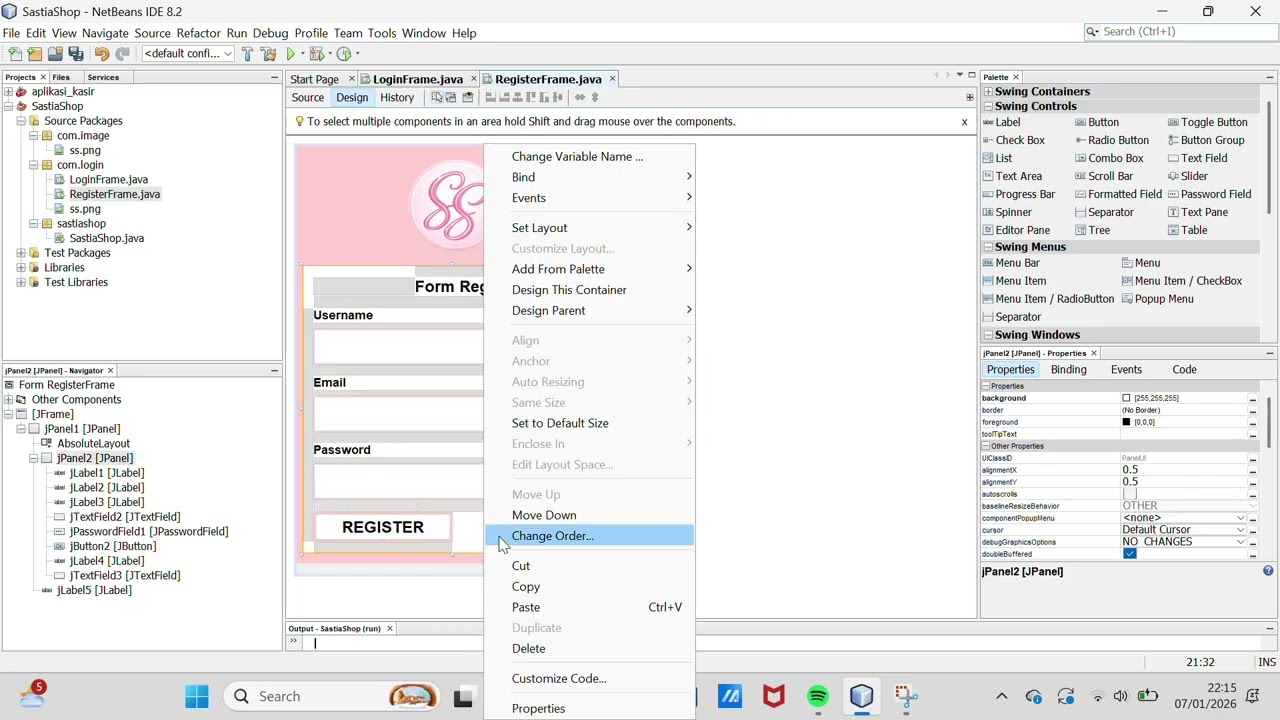
Task: Toggle the autoscrolls checkbox
Action: (x=1130, y=494)
